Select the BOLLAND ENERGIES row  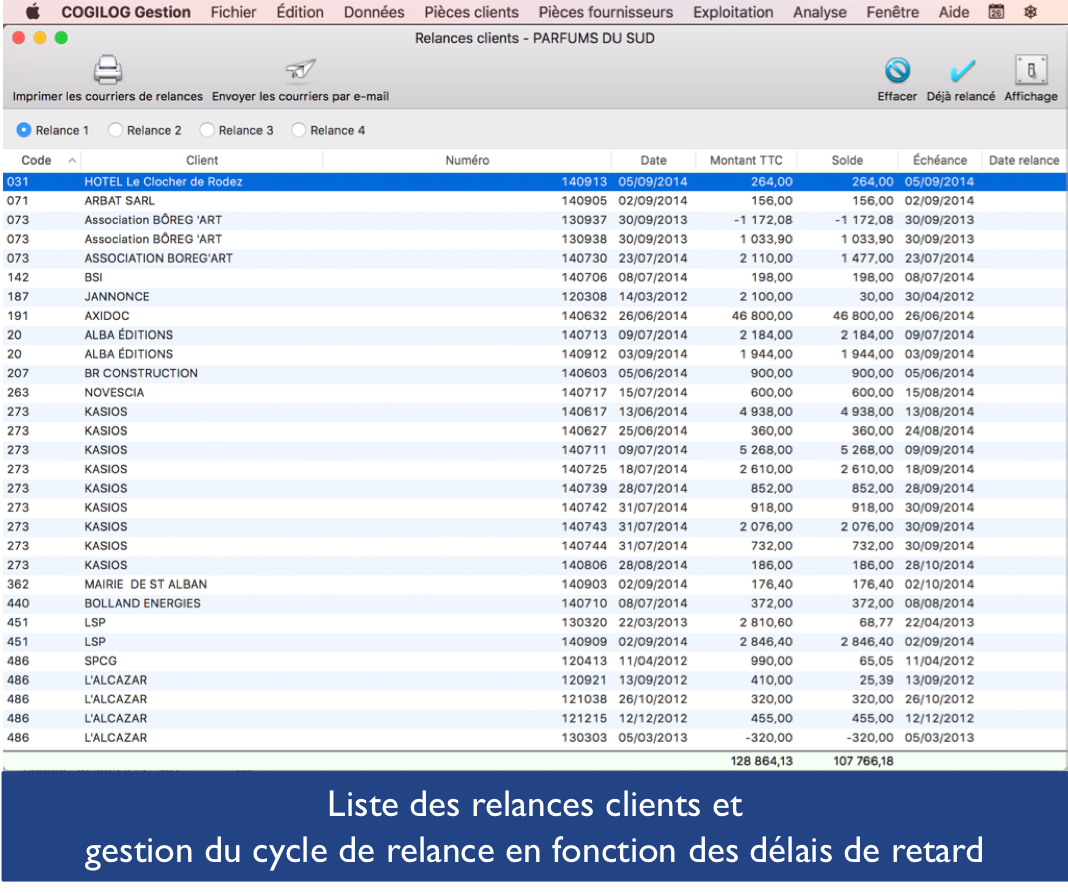pyautogui.click(x=534, y=604)
